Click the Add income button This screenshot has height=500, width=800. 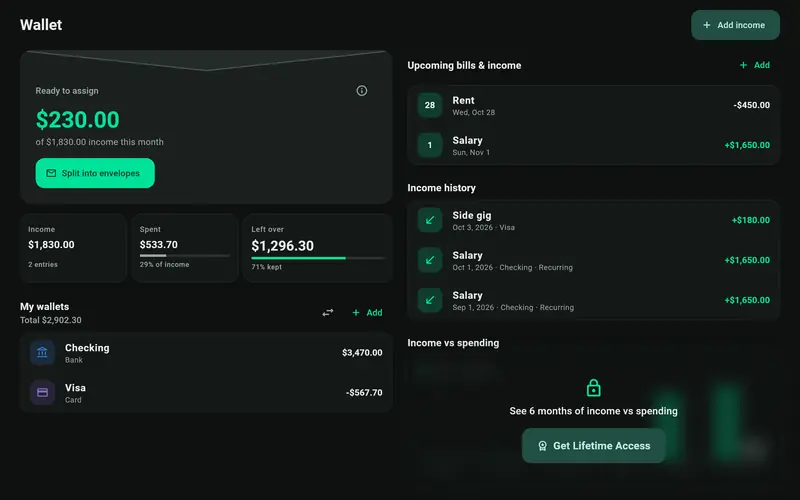[735, 25]
